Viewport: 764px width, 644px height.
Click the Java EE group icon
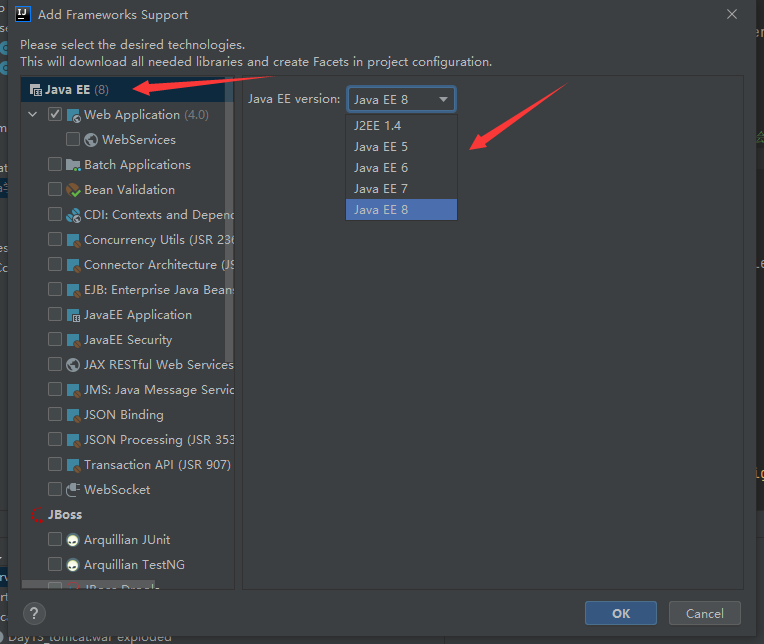coord(36,90)
